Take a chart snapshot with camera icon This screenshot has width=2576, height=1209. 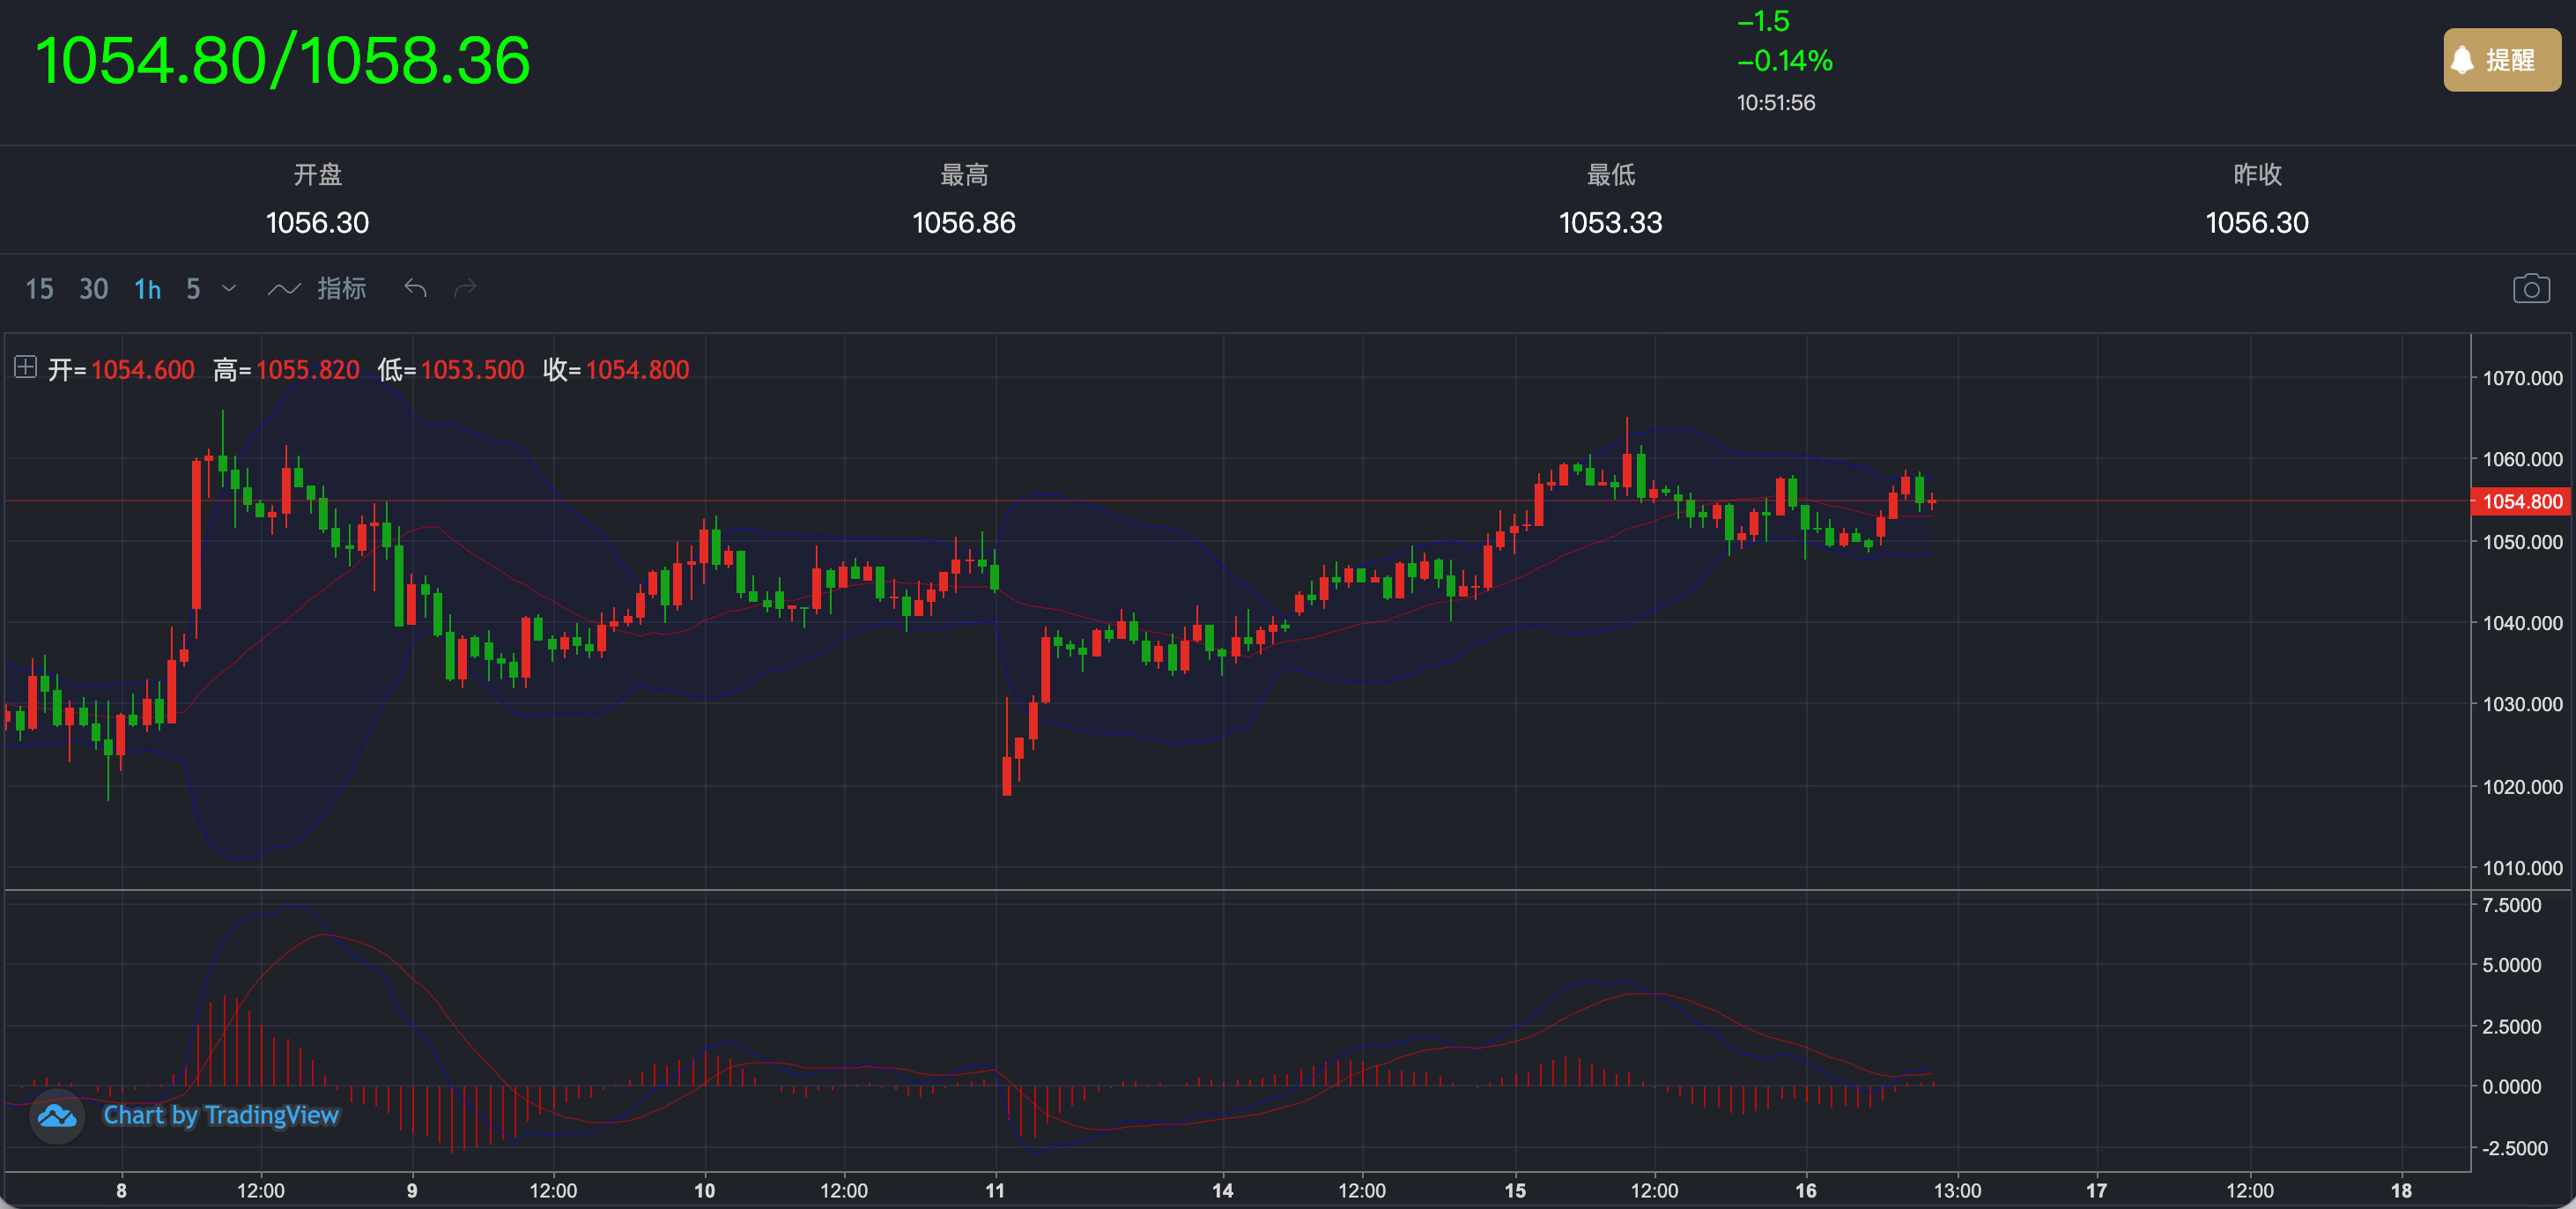coord(2531,289)
